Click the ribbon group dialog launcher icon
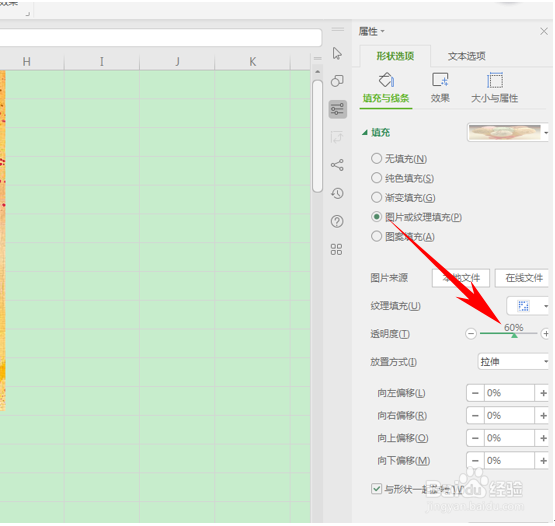Screen dimensions: 555x526 point(28,14)
